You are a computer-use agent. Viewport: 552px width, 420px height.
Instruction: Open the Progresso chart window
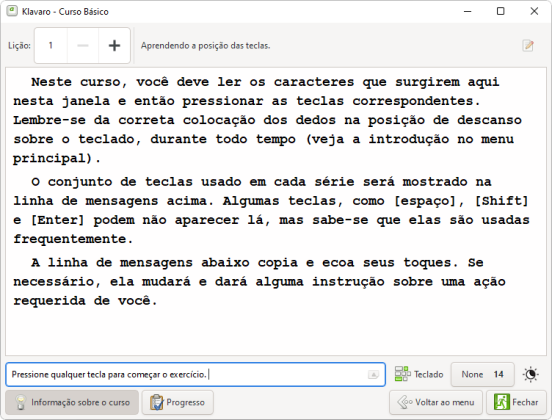pos(178,402)
